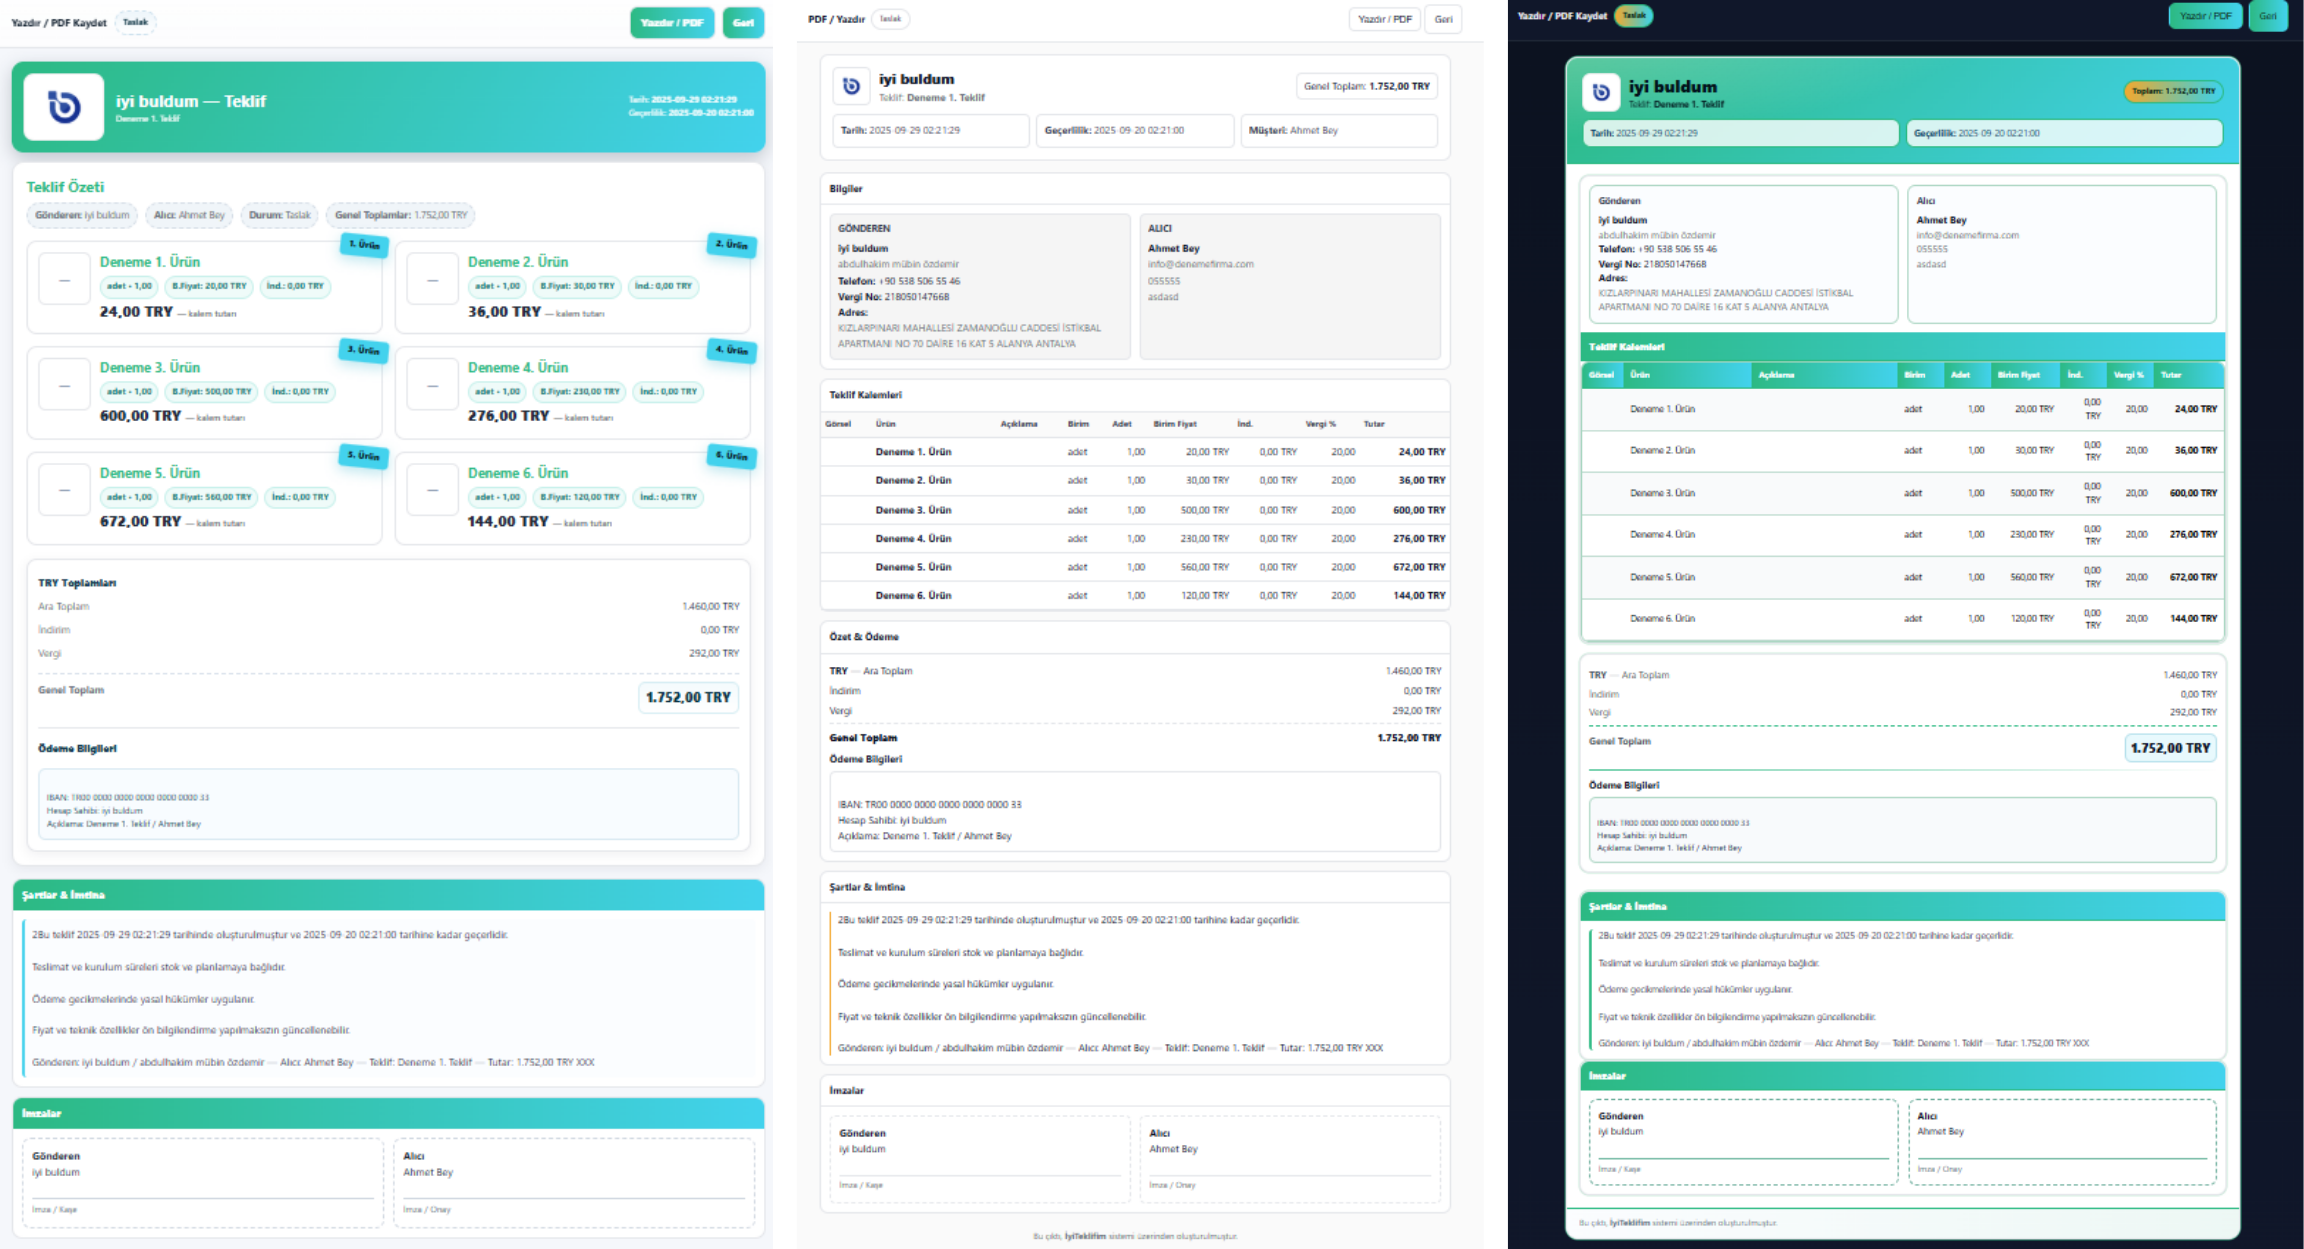
Task: Click the yellow 'Toplam: 1.752,00 TRY' pill
Action: [x=2172, y=91]
